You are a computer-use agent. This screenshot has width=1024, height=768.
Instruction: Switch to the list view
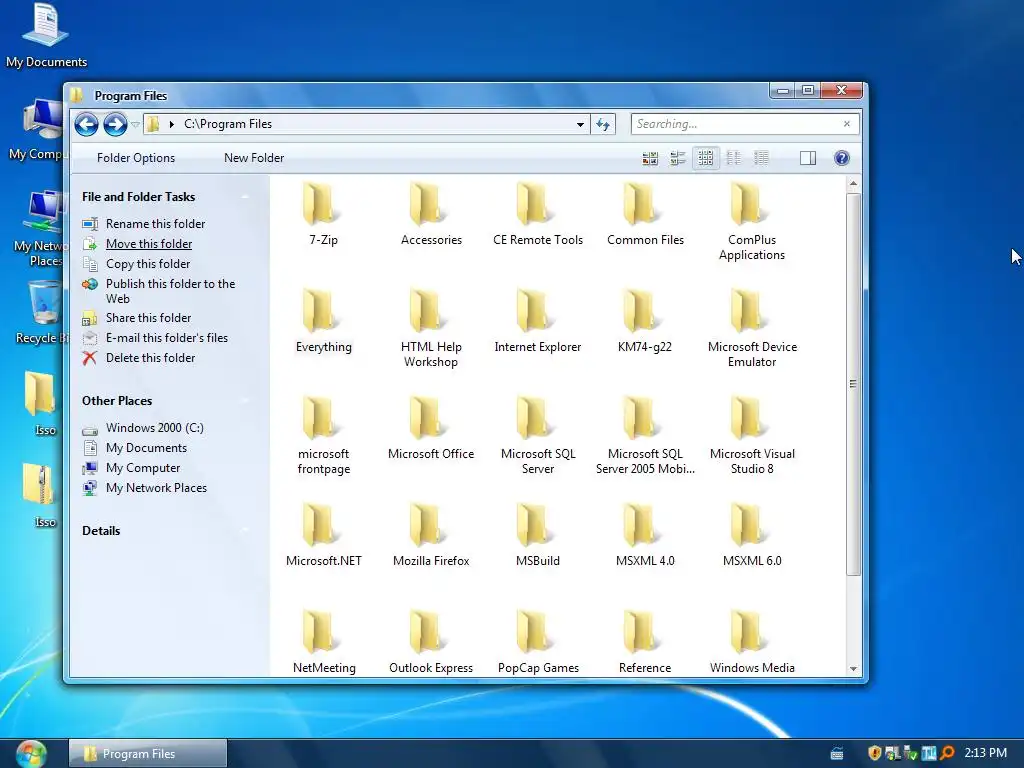[x=733, y=158]
